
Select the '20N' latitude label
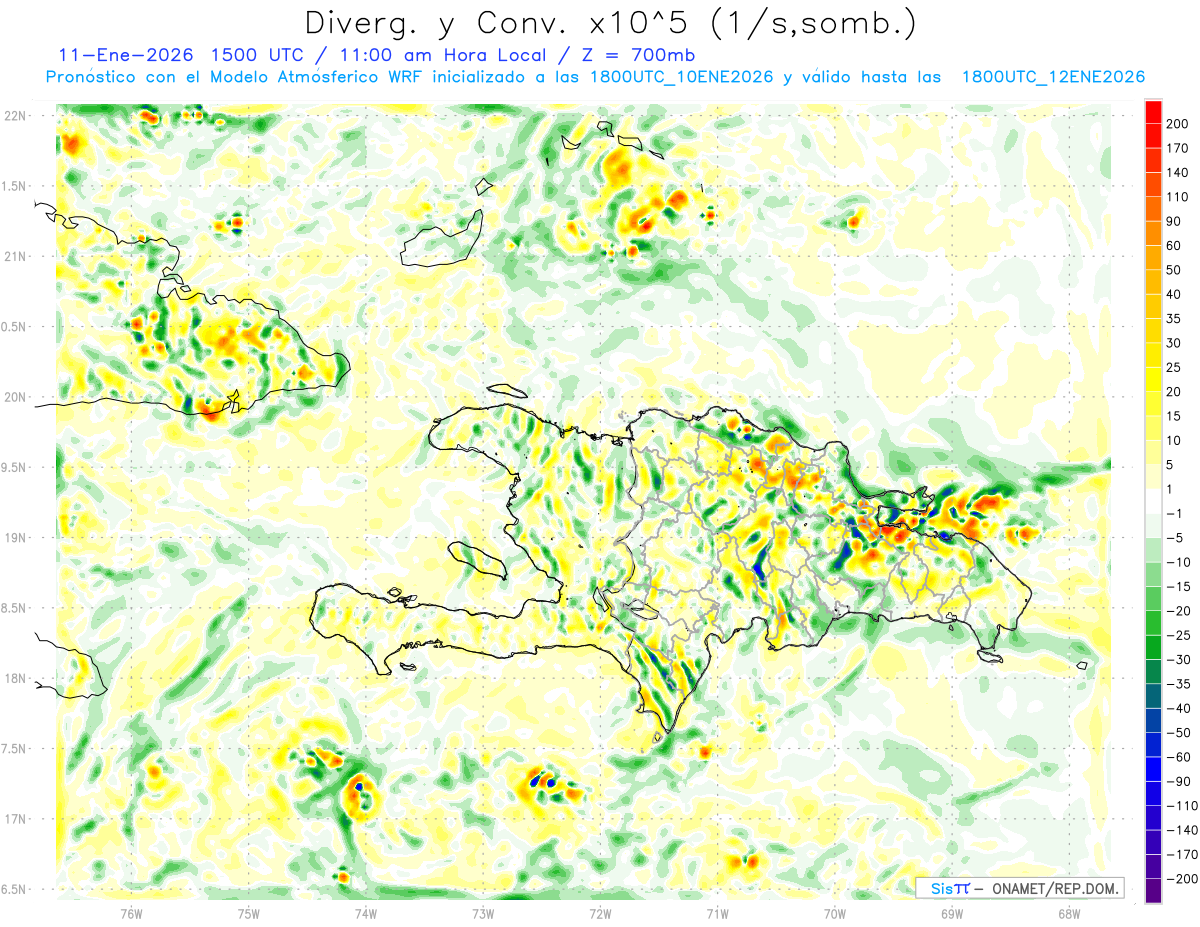16,397
